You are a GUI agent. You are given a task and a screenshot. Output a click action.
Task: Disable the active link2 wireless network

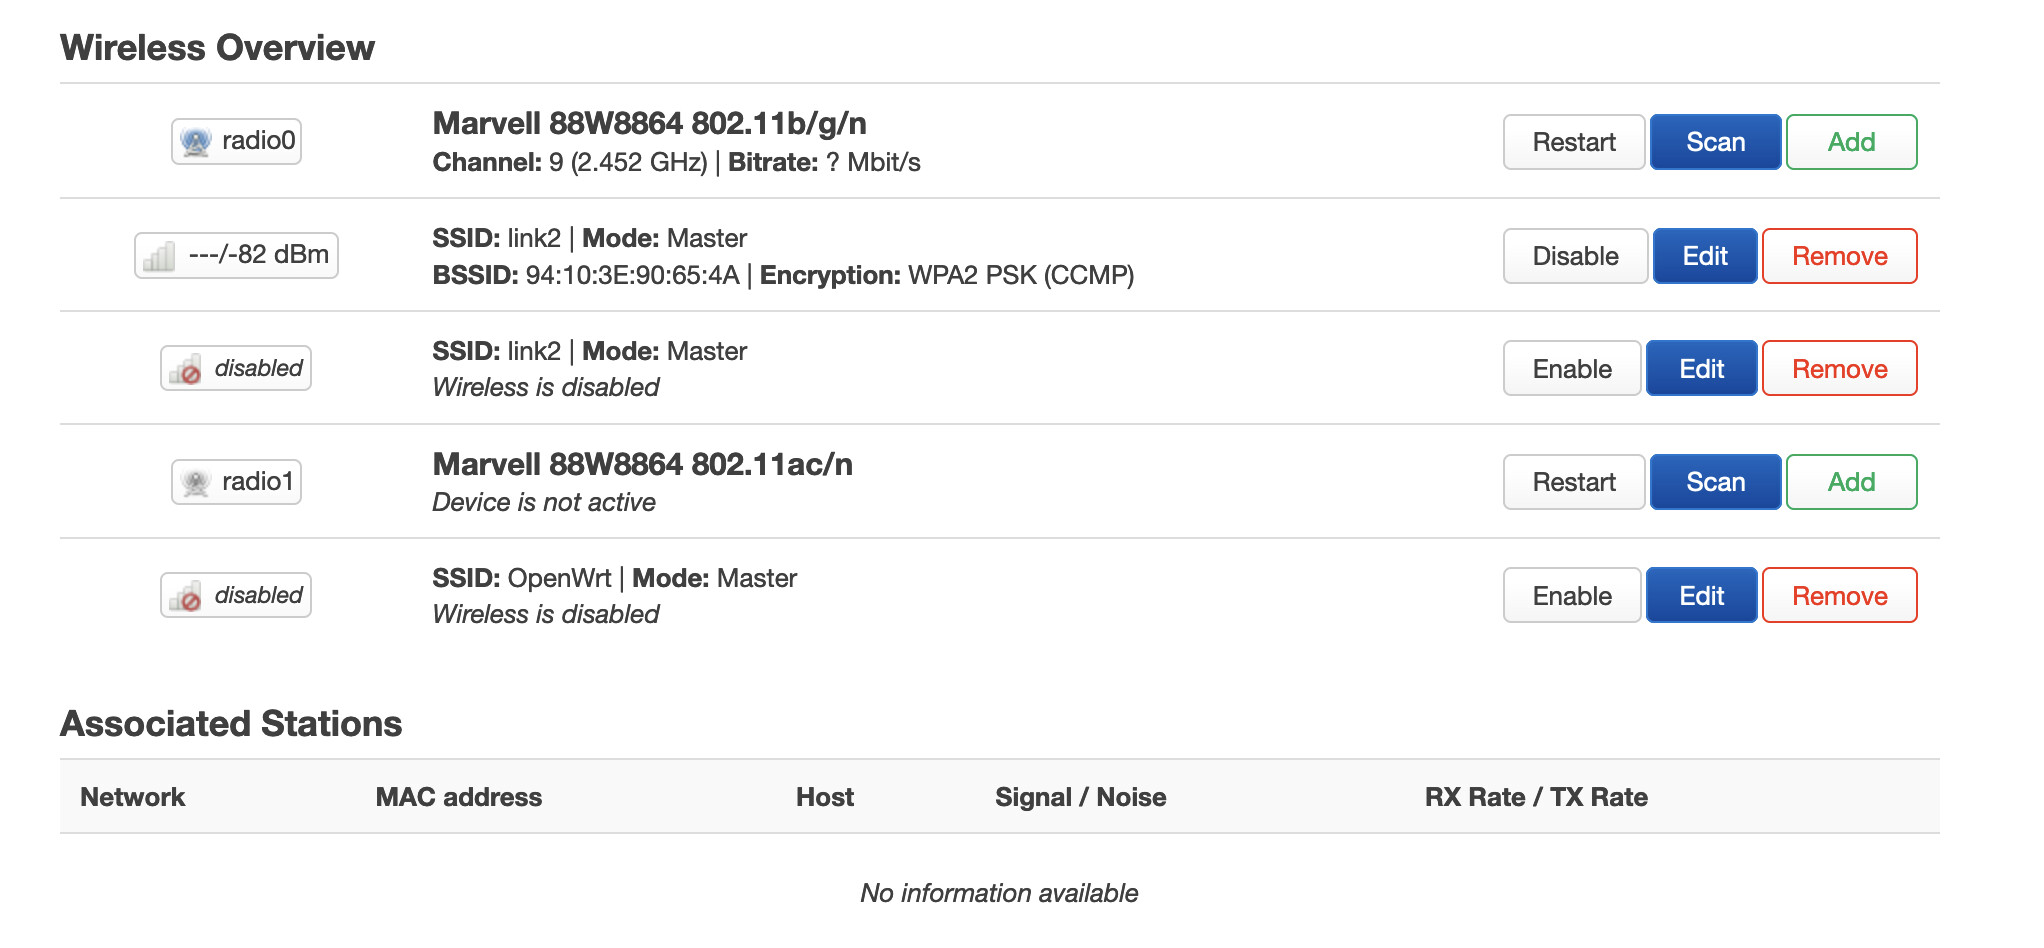(1575, 256)
